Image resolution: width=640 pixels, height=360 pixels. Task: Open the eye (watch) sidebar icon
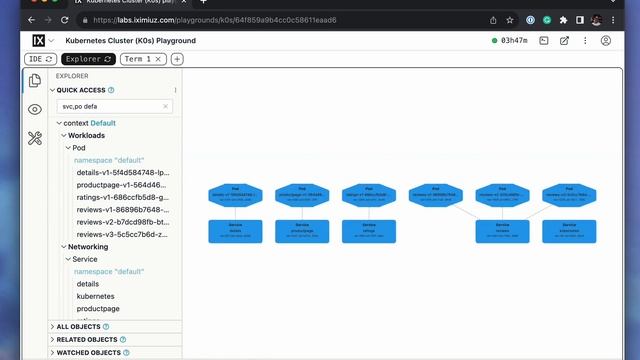click(35, 109)
